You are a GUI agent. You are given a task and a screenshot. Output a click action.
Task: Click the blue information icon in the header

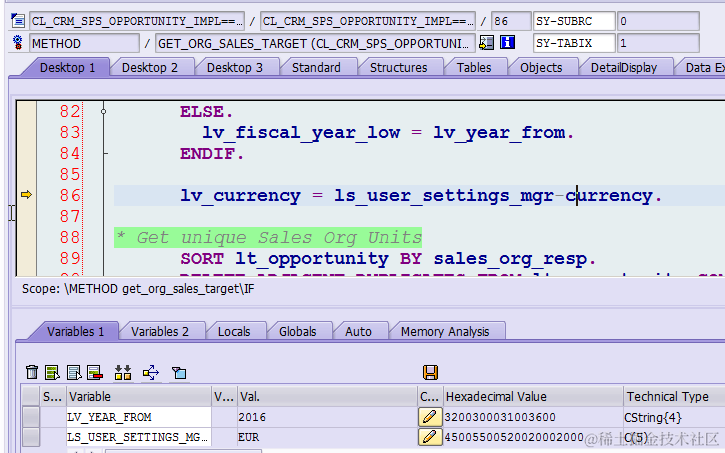tap(507, 43)
